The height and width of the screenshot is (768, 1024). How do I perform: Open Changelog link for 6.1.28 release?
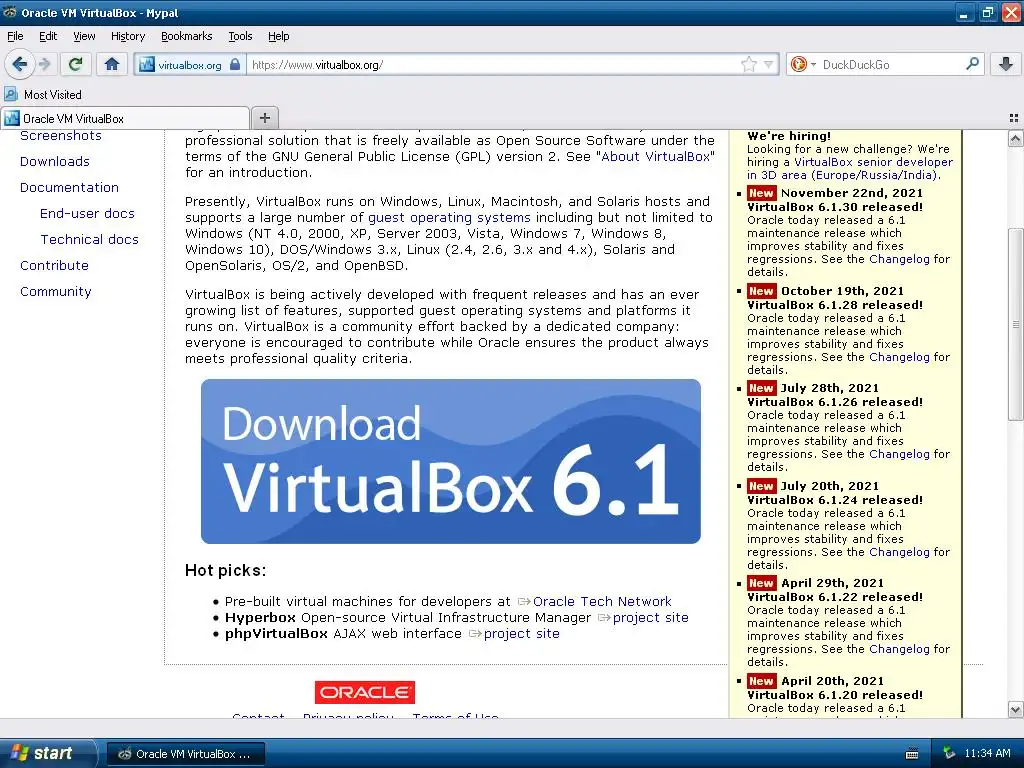tap(899, 357)
